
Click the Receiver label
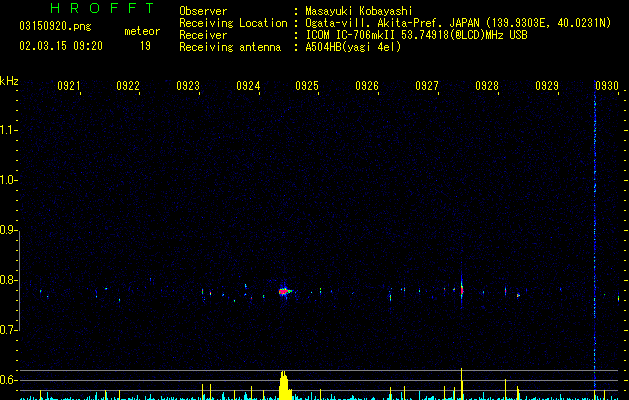pos(203,35)
